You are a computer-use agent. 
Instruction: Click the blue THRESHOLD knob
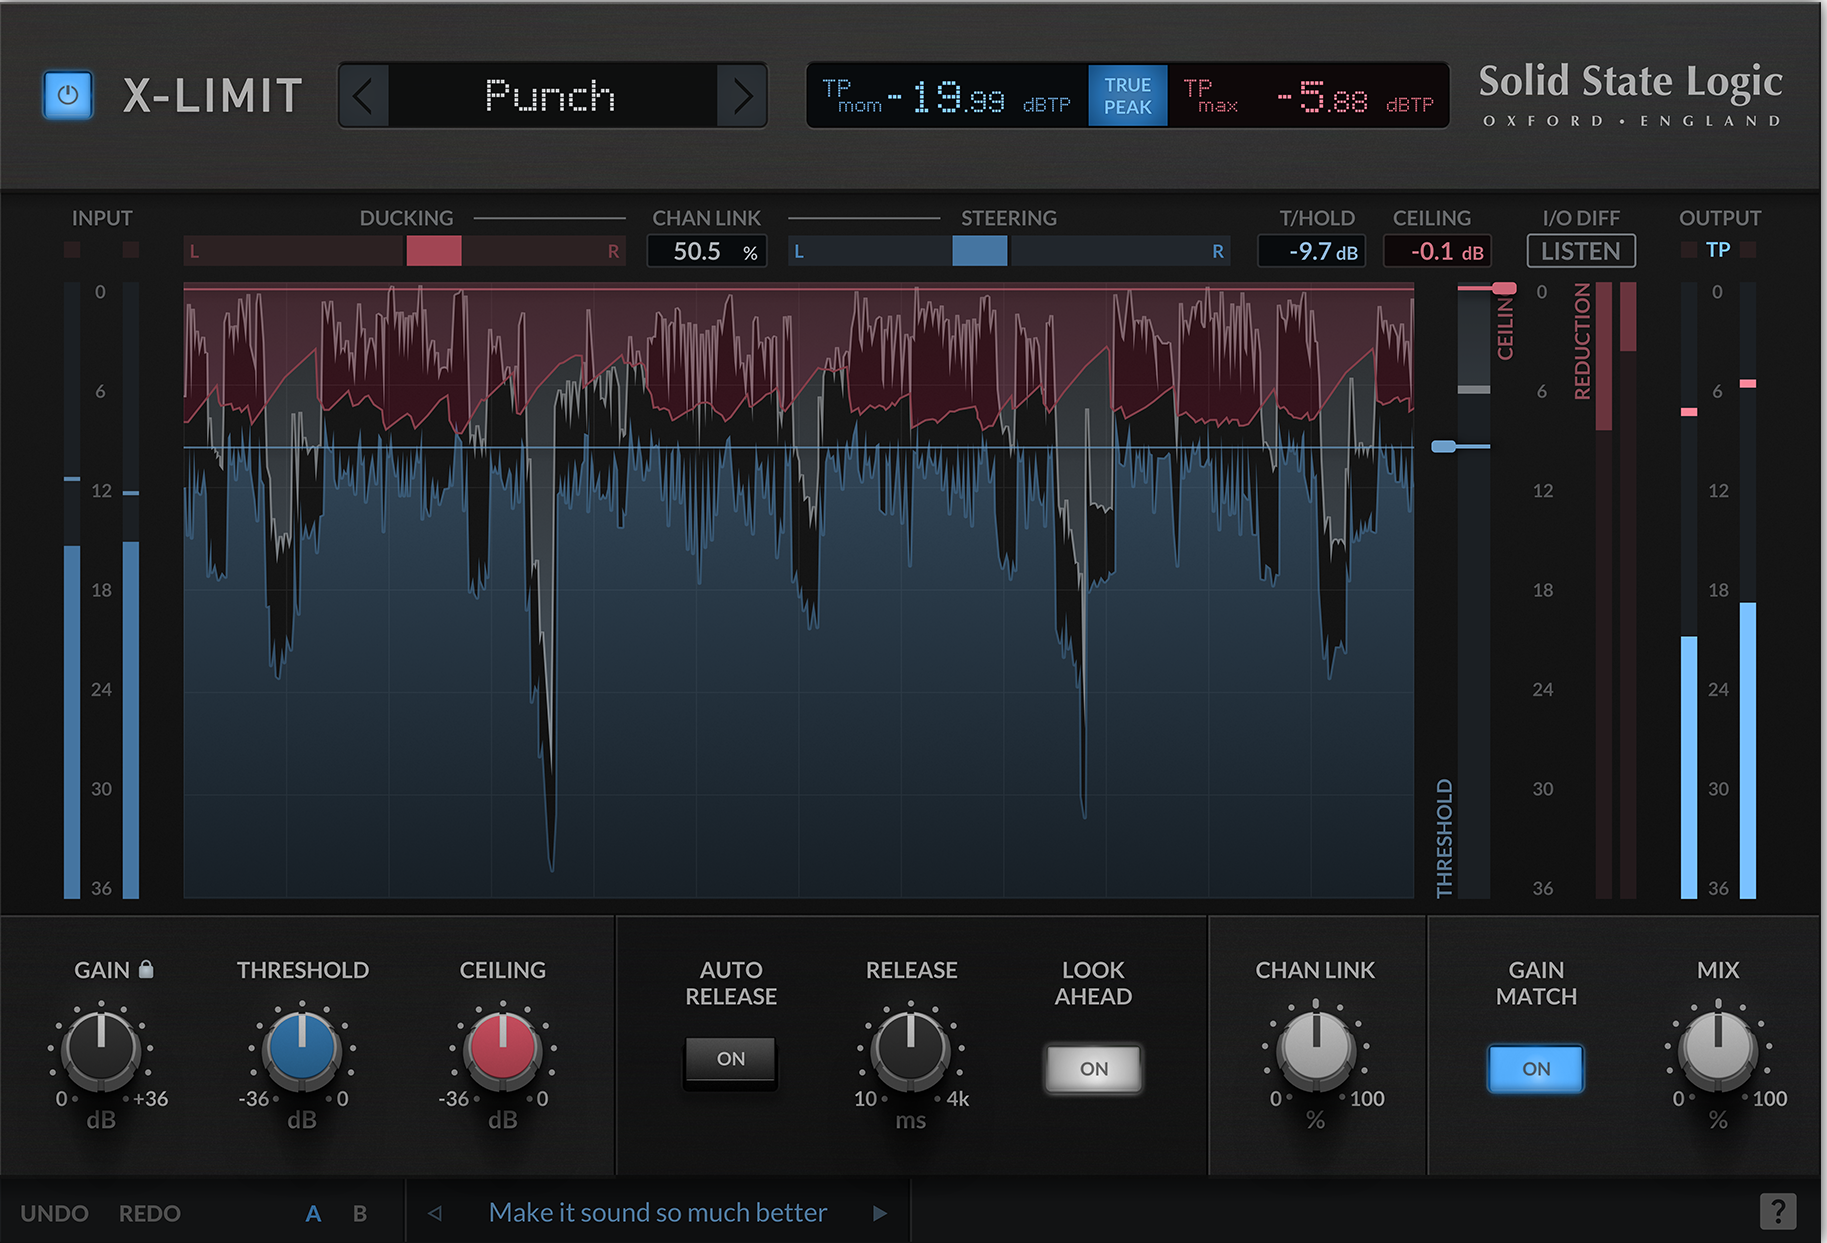(x=302, y=1050)
